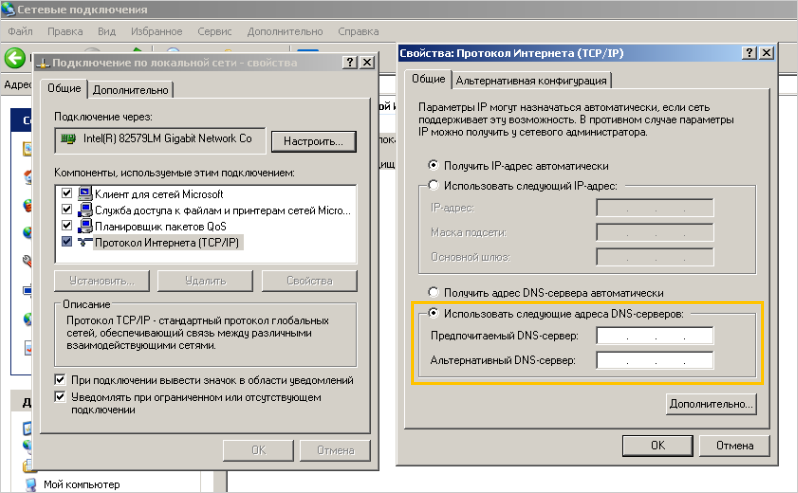Toggle the limited connectivity notification checkbox

click(59, 398)
